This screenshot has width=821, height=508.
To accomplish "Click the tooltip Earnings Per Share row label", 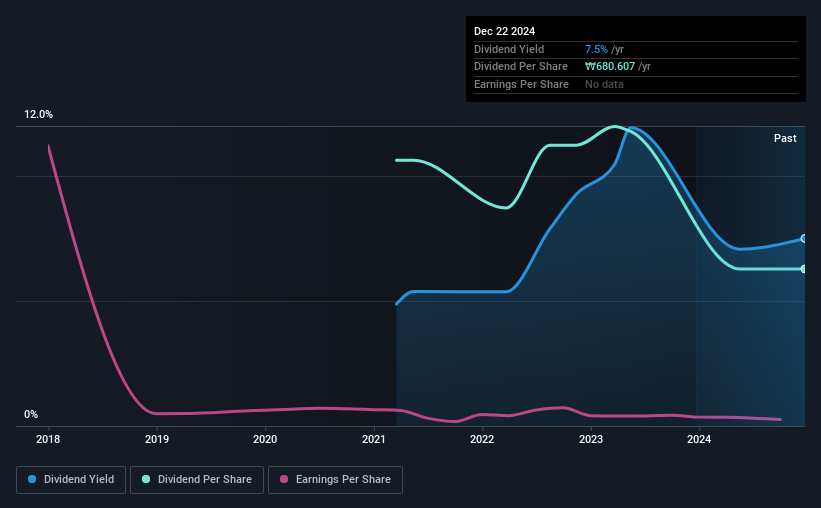I will coord(522,84).
